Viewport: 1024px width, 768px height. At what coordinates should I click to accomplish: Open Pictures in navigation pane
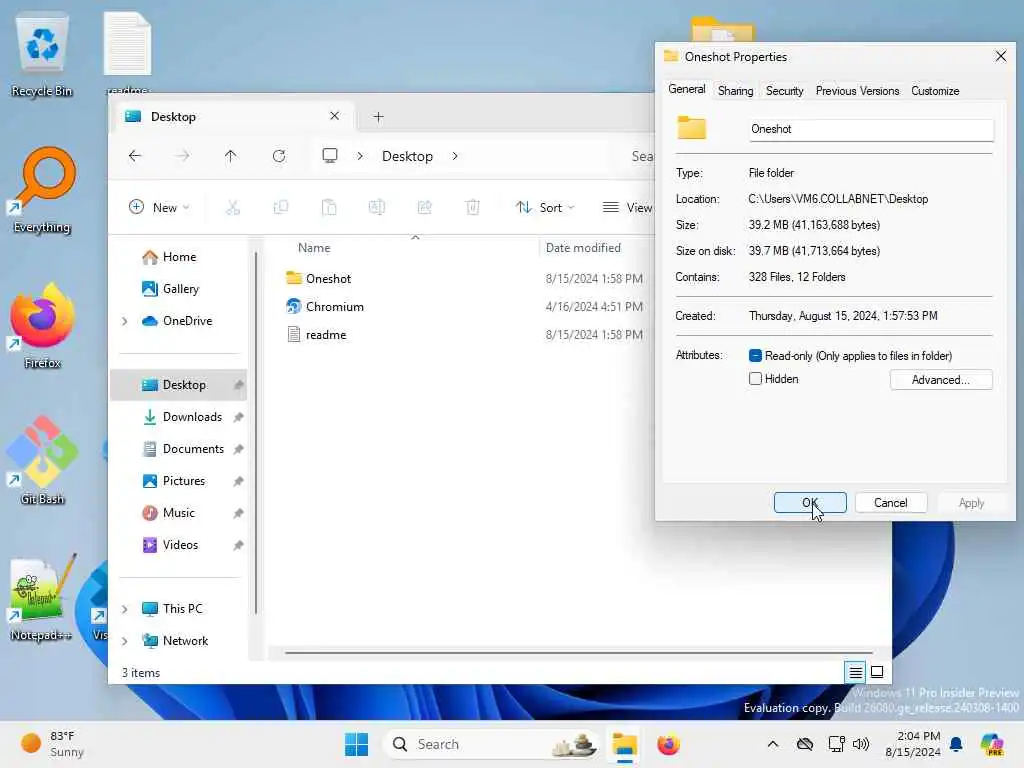(x=184, y=481)
